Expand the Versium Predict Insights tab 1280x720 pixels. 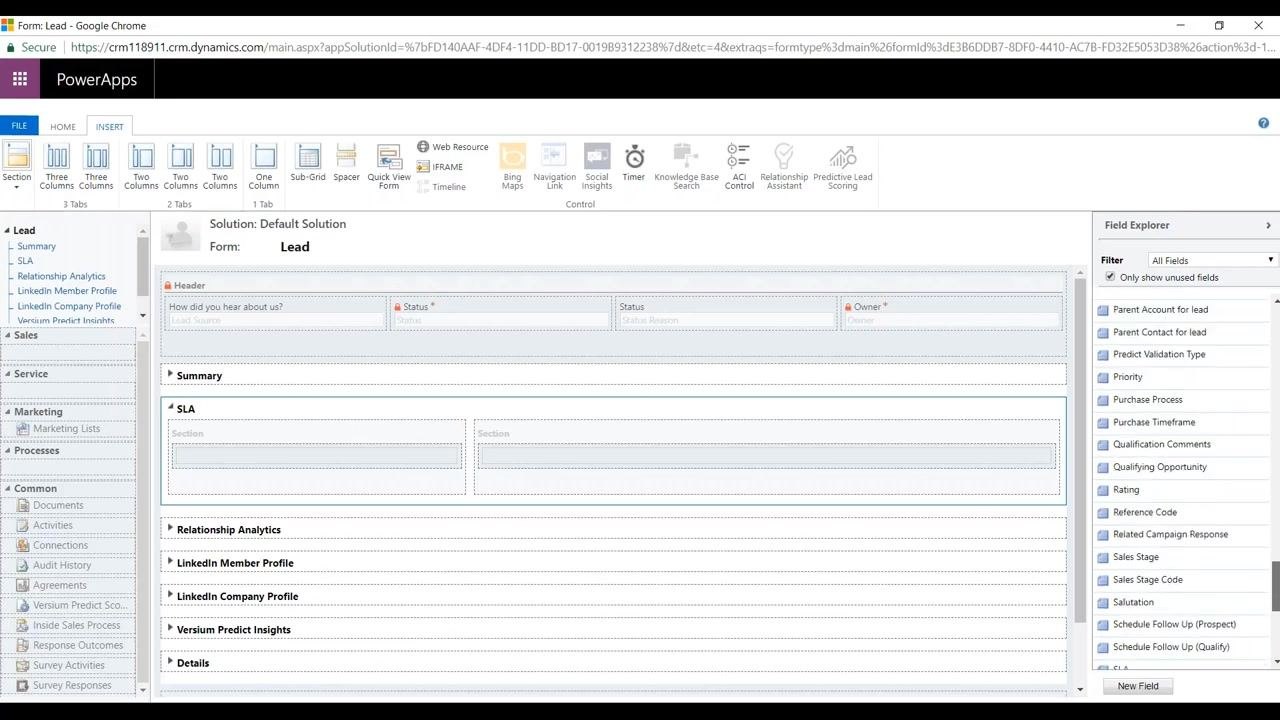[x=170, y=629]
